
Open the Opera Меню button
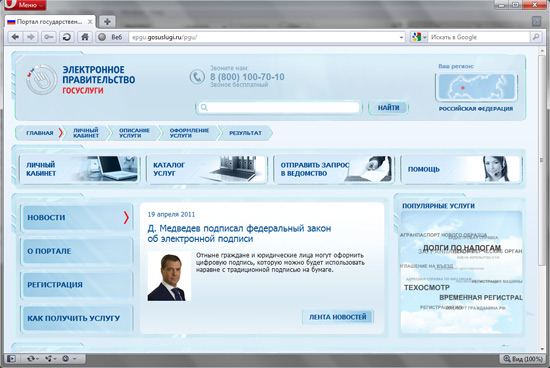tap(25, 5)
